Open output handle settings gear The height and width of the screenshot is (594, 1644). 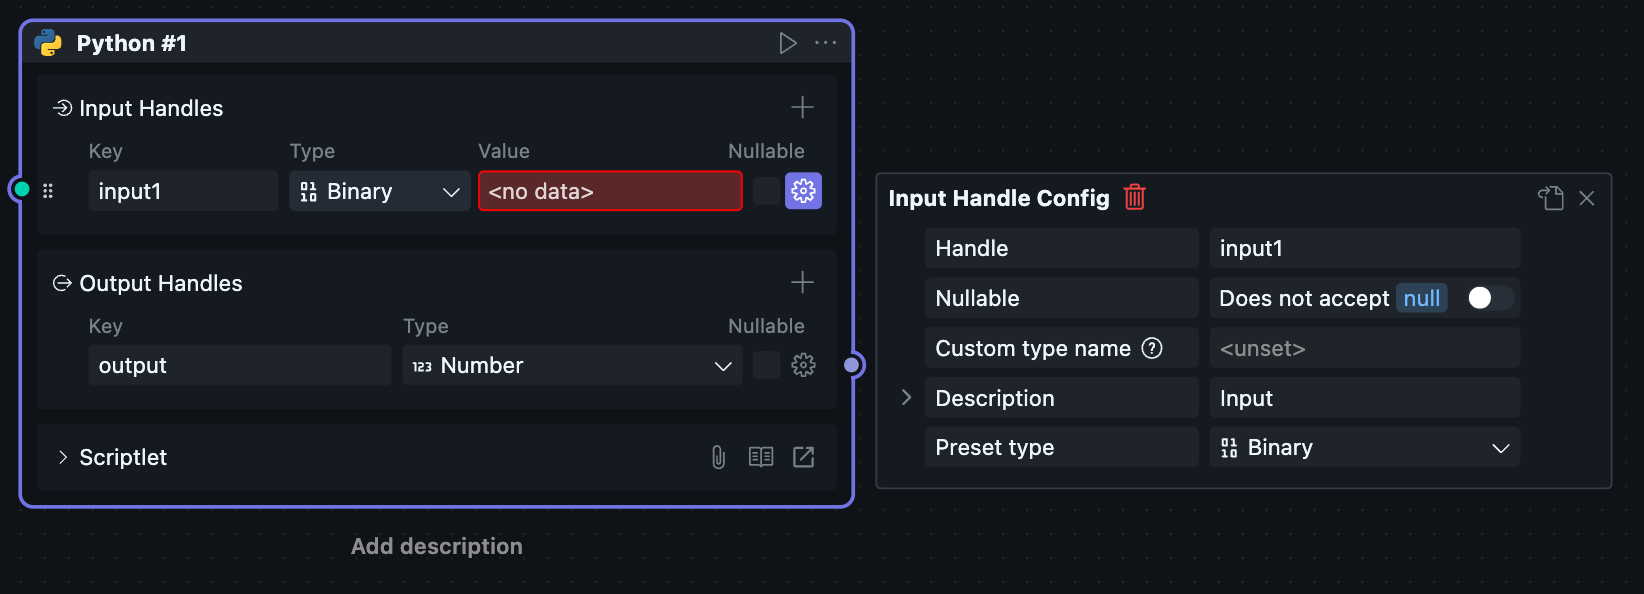pos(803,365)
